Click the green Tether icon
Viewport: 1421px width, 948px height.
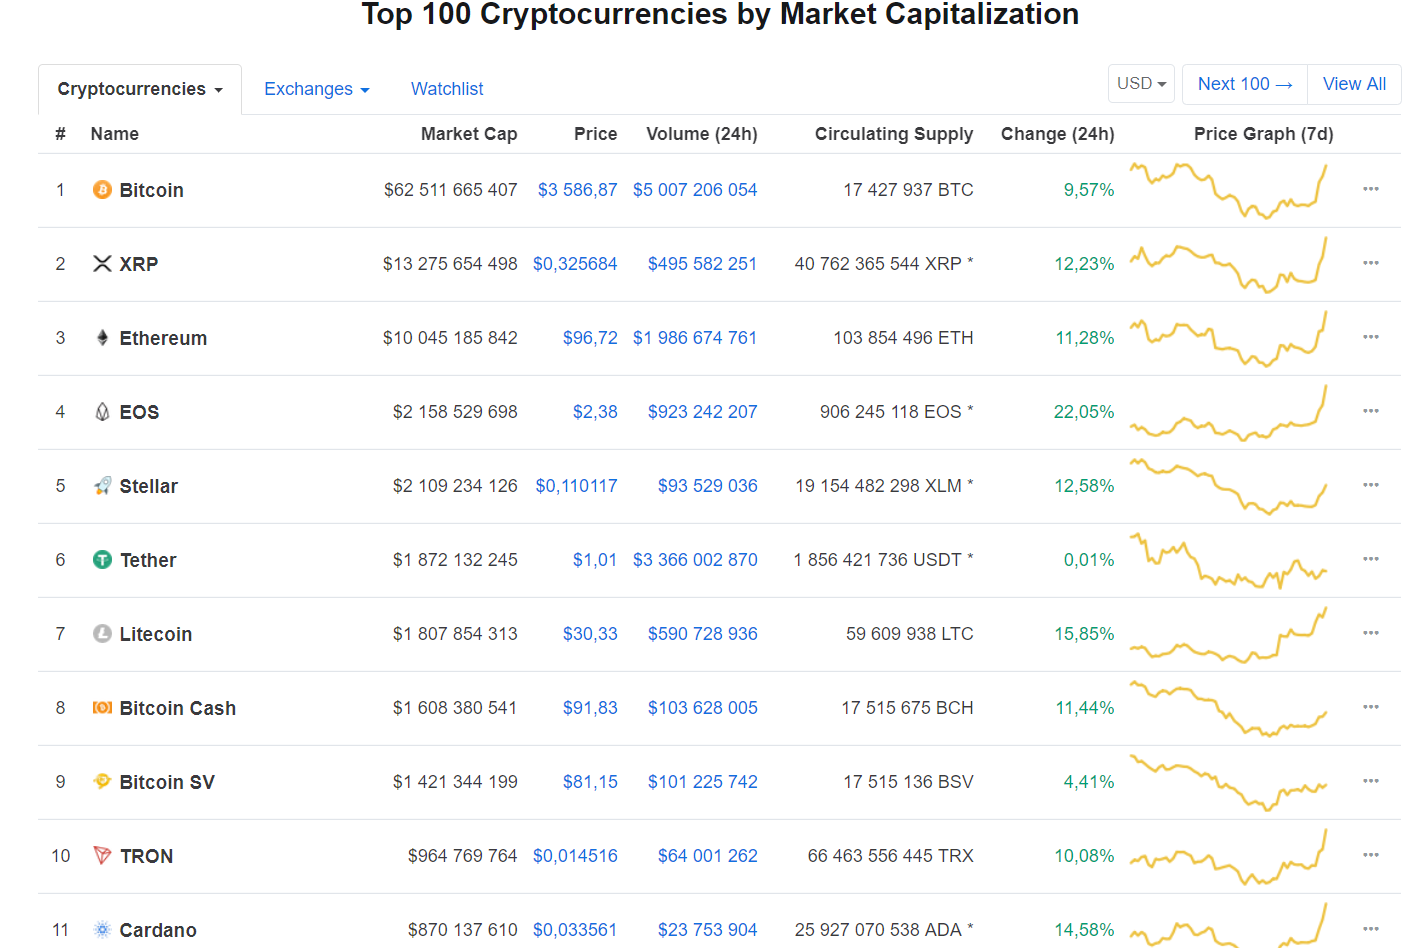click(102, 560)
